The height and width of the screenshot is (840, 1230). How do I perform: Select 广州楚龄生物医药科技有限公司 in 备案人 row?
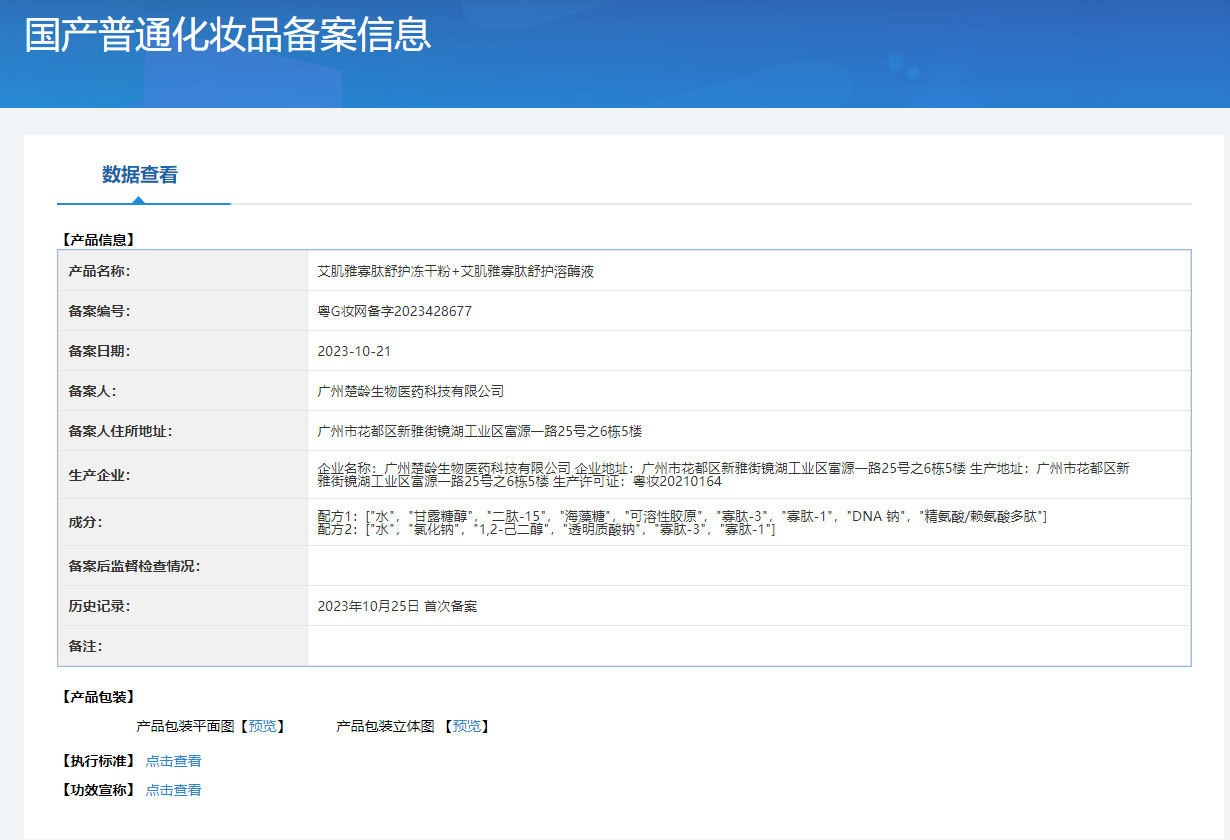click(x=411, y=391)
